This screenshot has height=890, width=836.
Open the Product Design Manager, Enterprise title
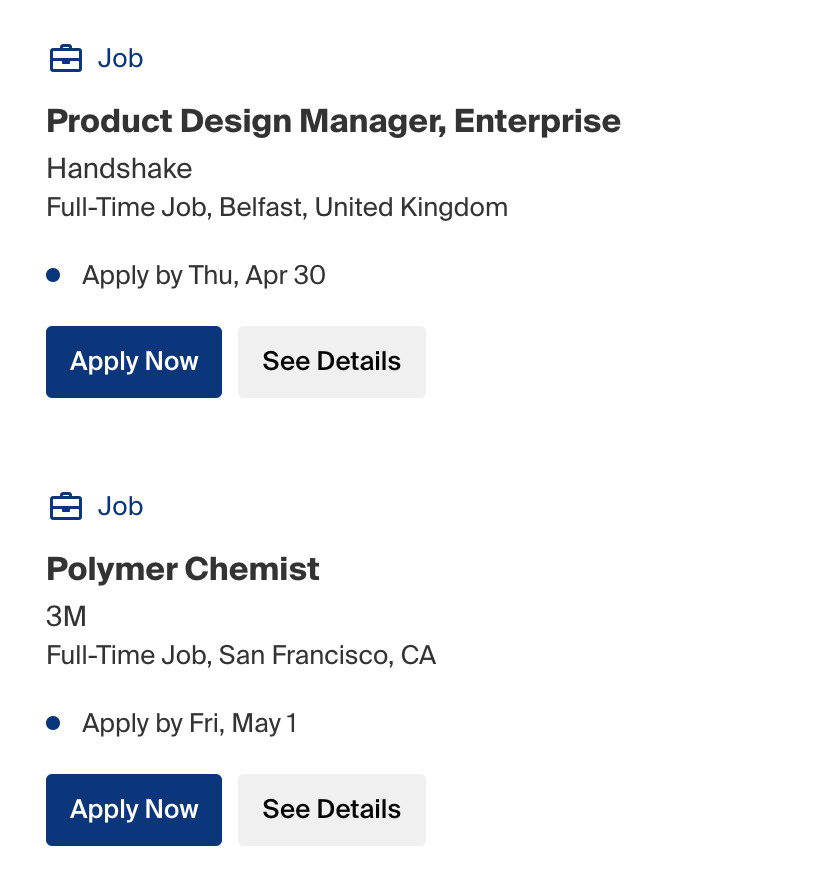(334, 121)
